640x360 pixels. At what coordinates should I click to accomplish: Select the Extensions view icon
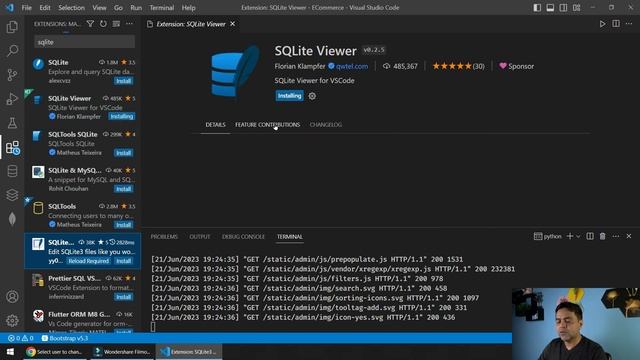[x=12, y=147]
